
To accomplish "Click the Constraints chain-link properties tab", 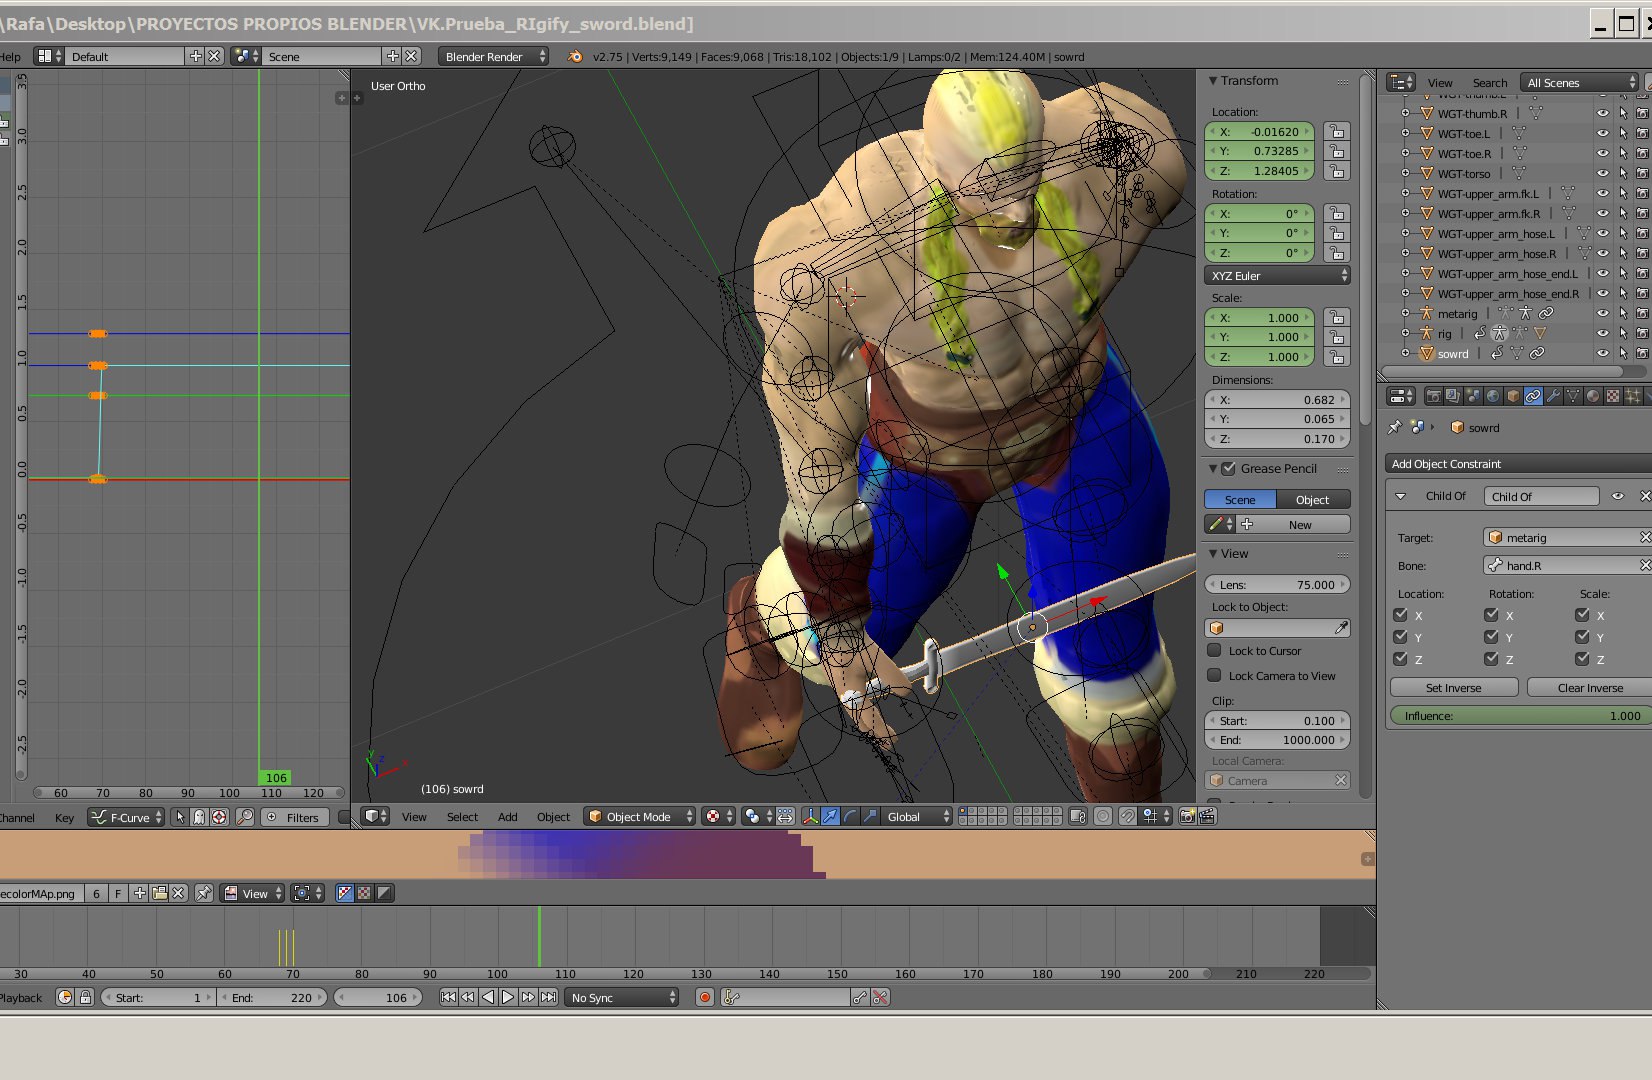I will click(1533, 397).
